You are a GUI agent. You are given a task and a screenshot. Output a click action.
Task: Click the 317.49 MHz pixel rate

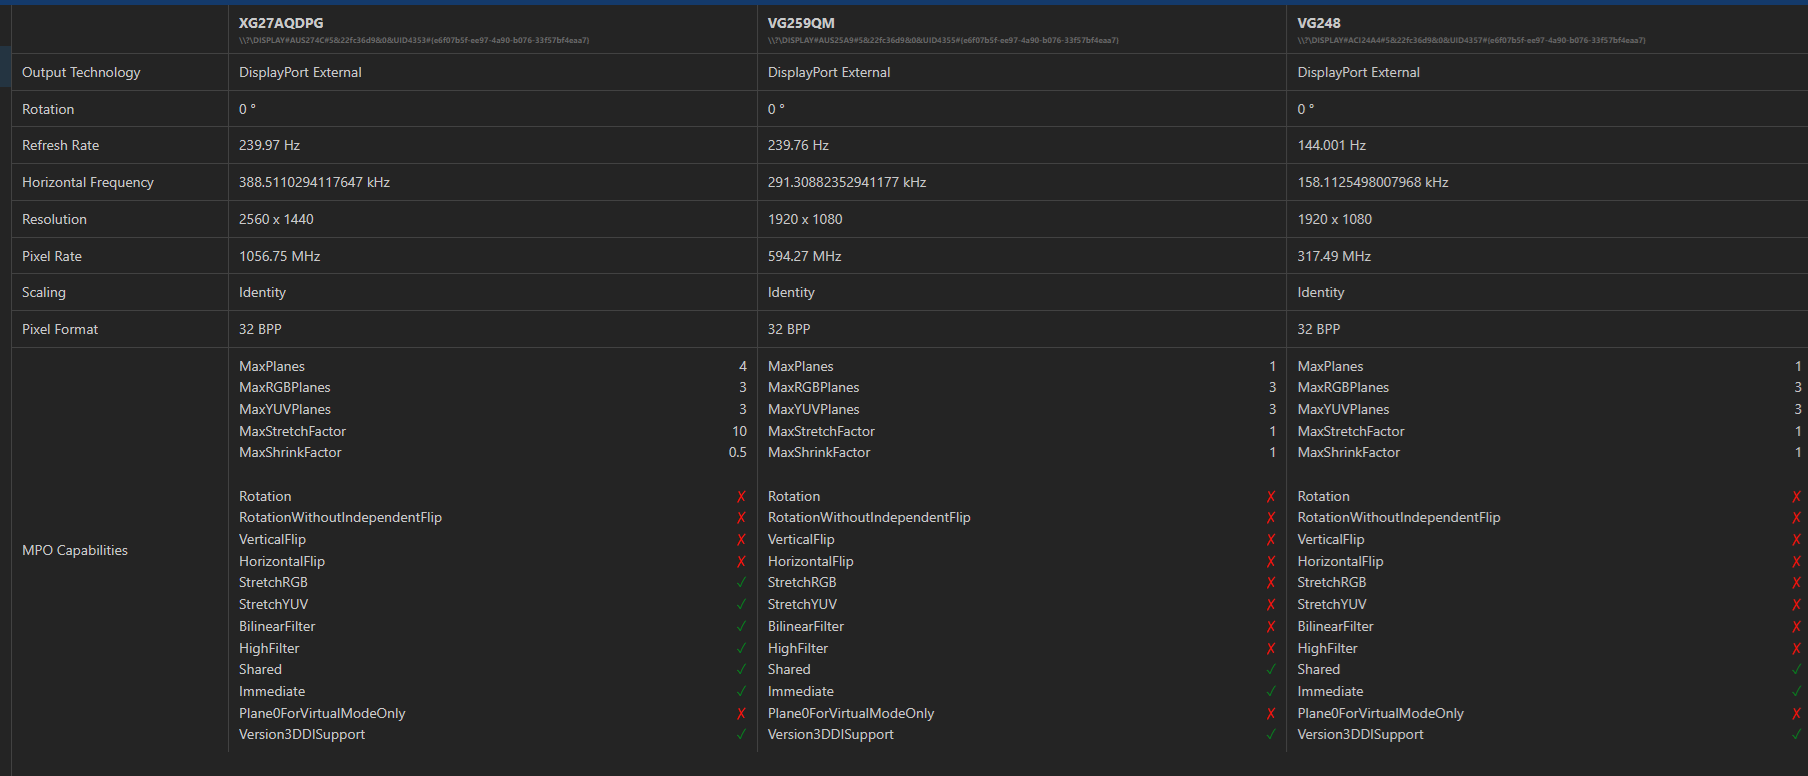[1334, 256]
